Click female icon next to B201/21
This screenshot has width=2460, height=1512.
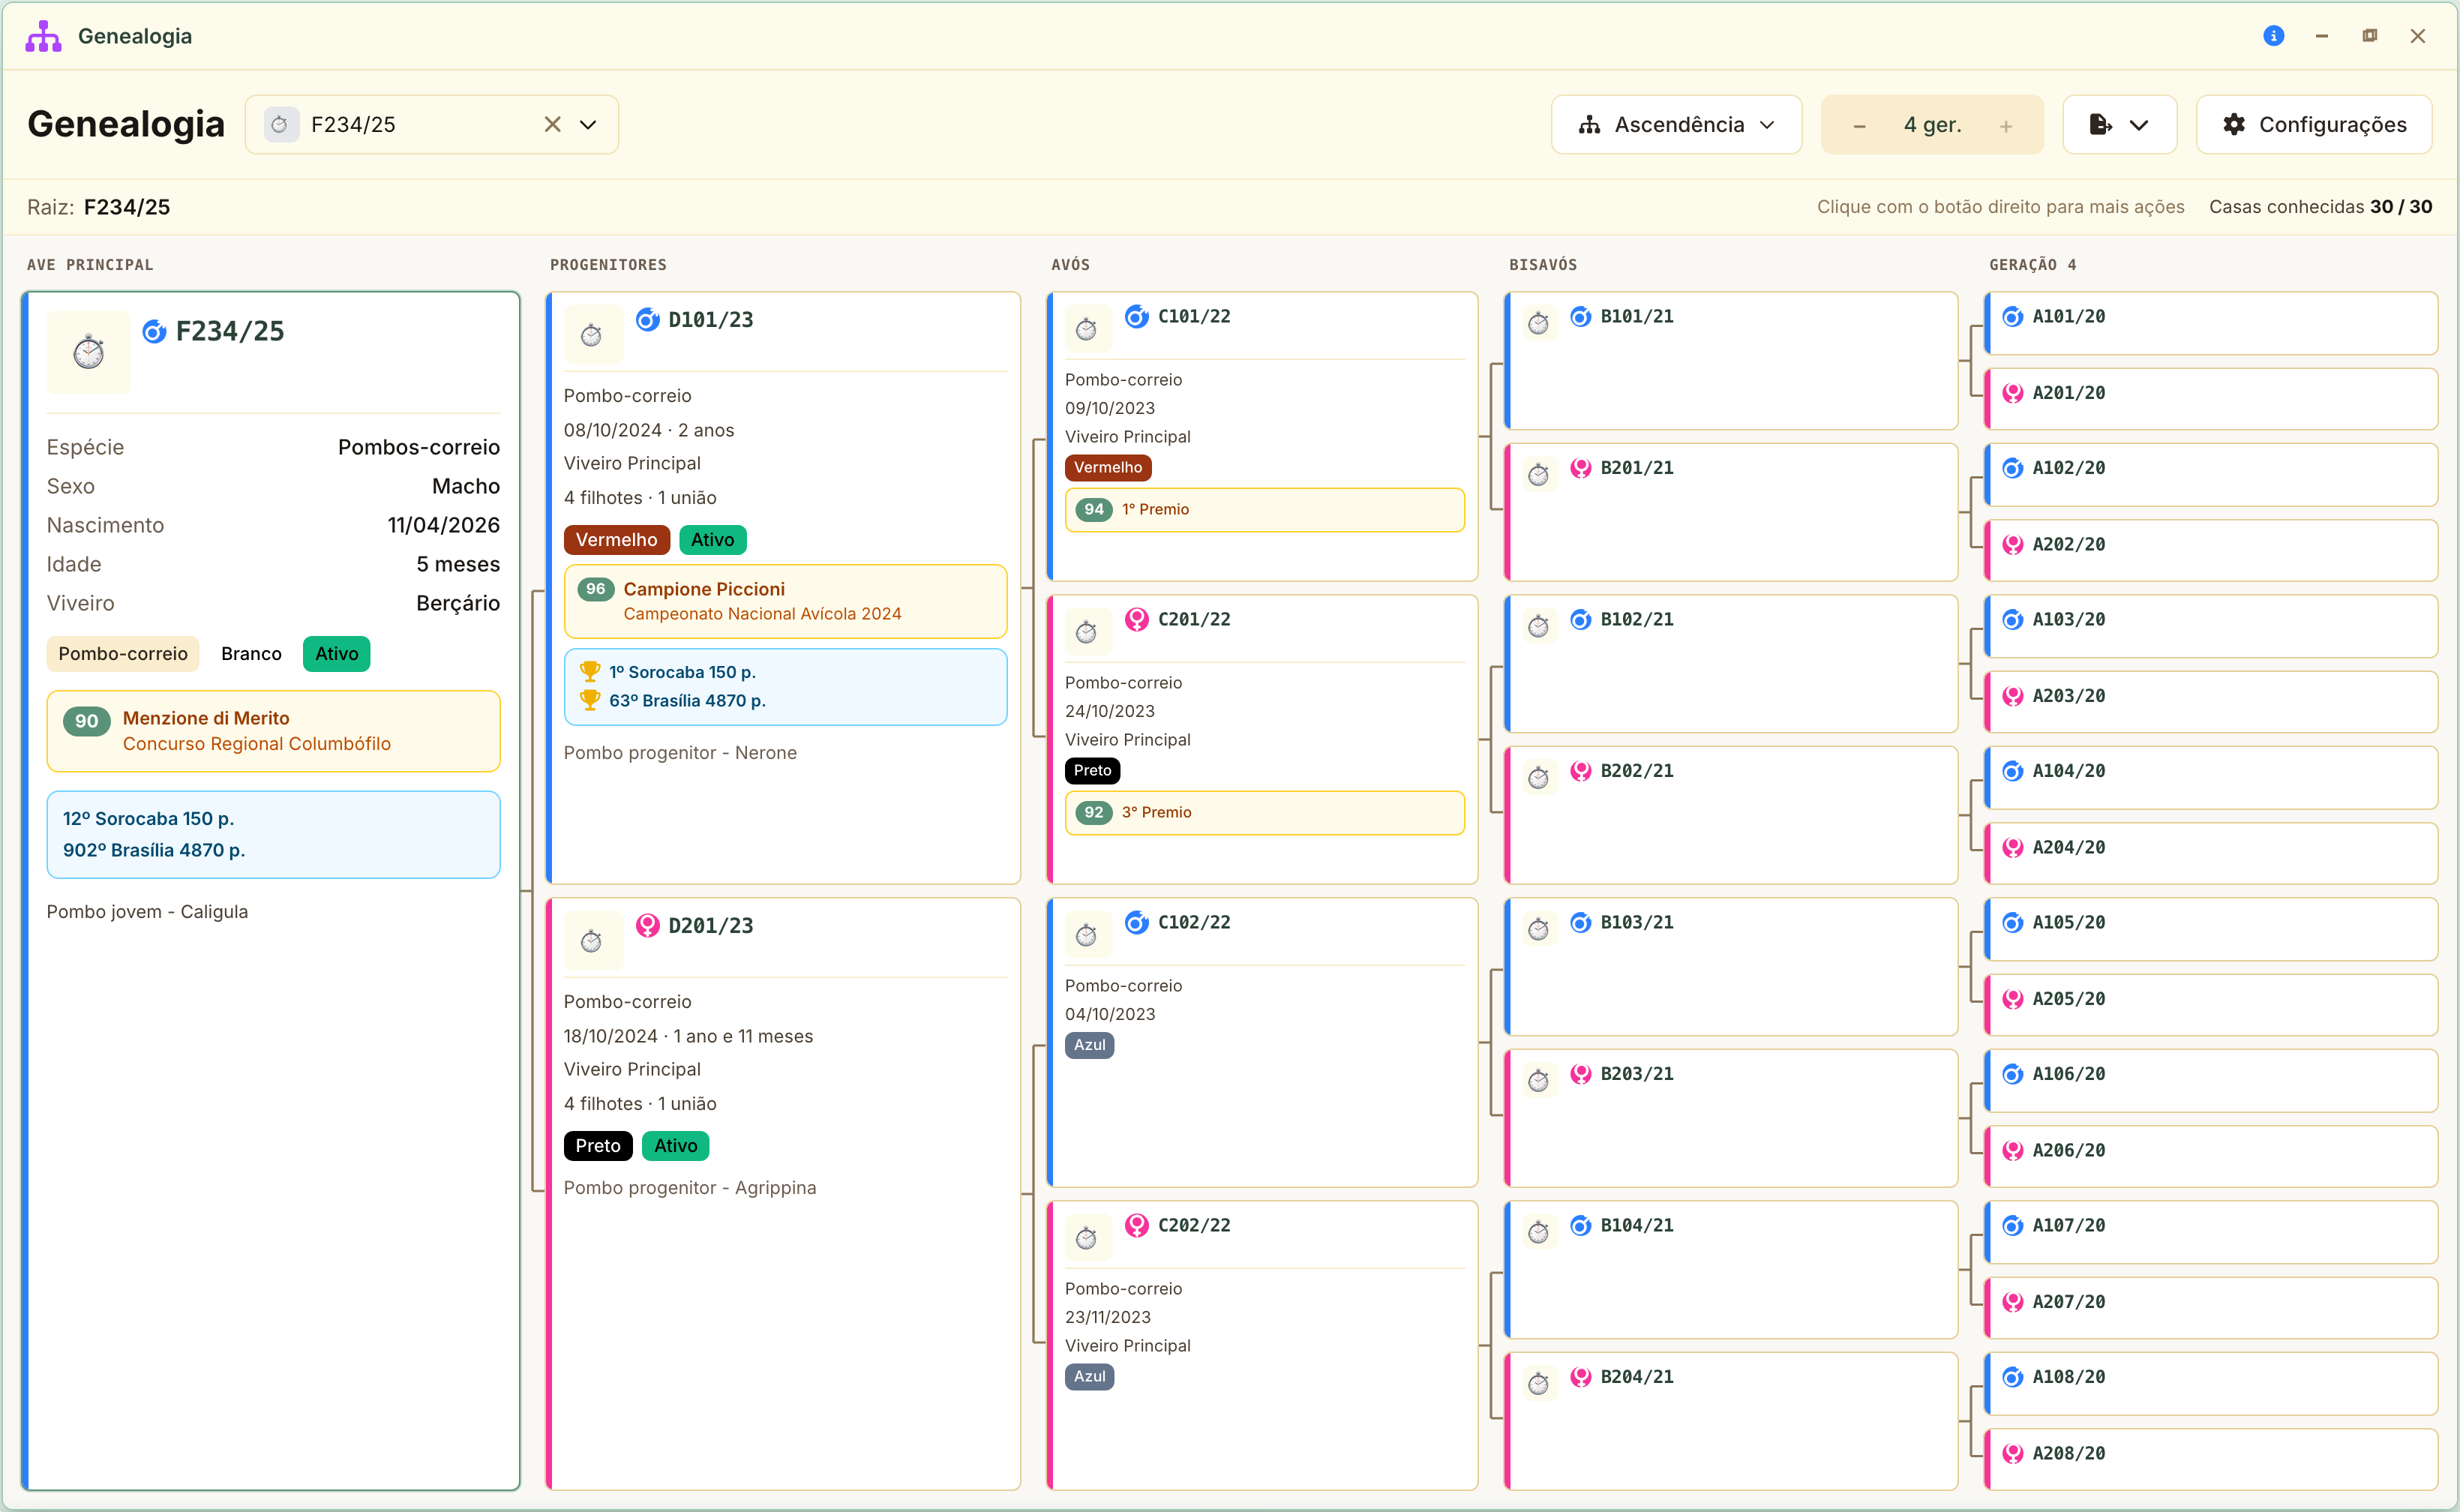[x=1581, y=468]
